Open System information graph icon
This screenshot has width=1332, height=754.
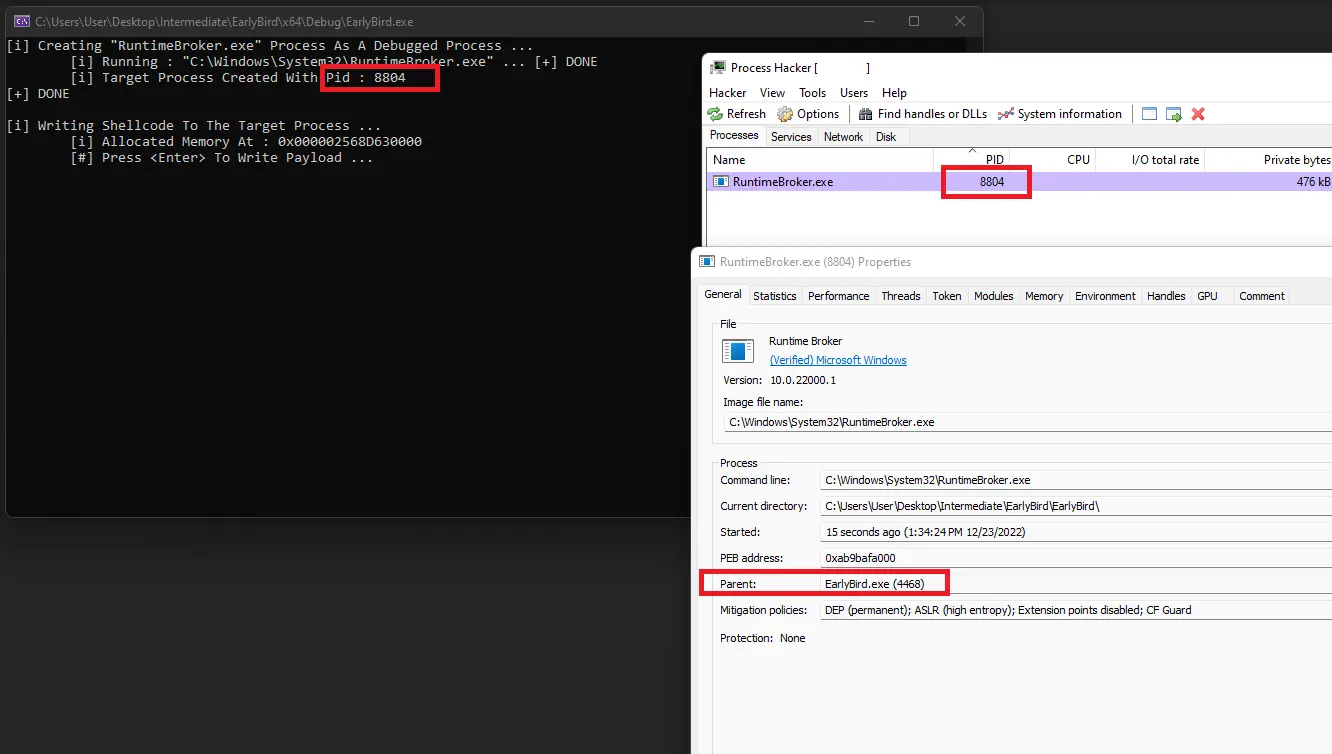tap(1006, 114)
